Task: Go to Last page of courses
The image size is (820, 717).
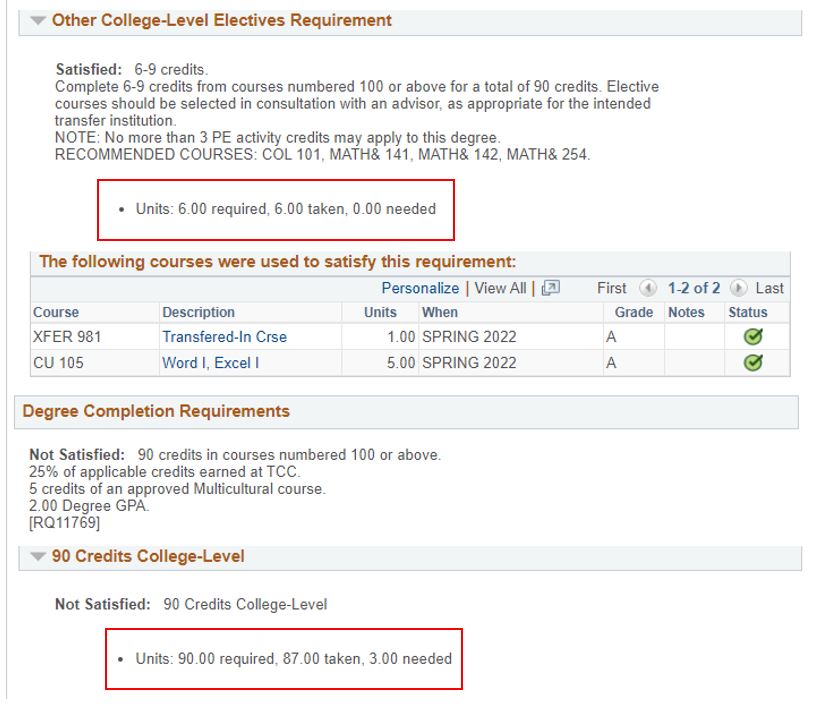Action: click(769, 288)
